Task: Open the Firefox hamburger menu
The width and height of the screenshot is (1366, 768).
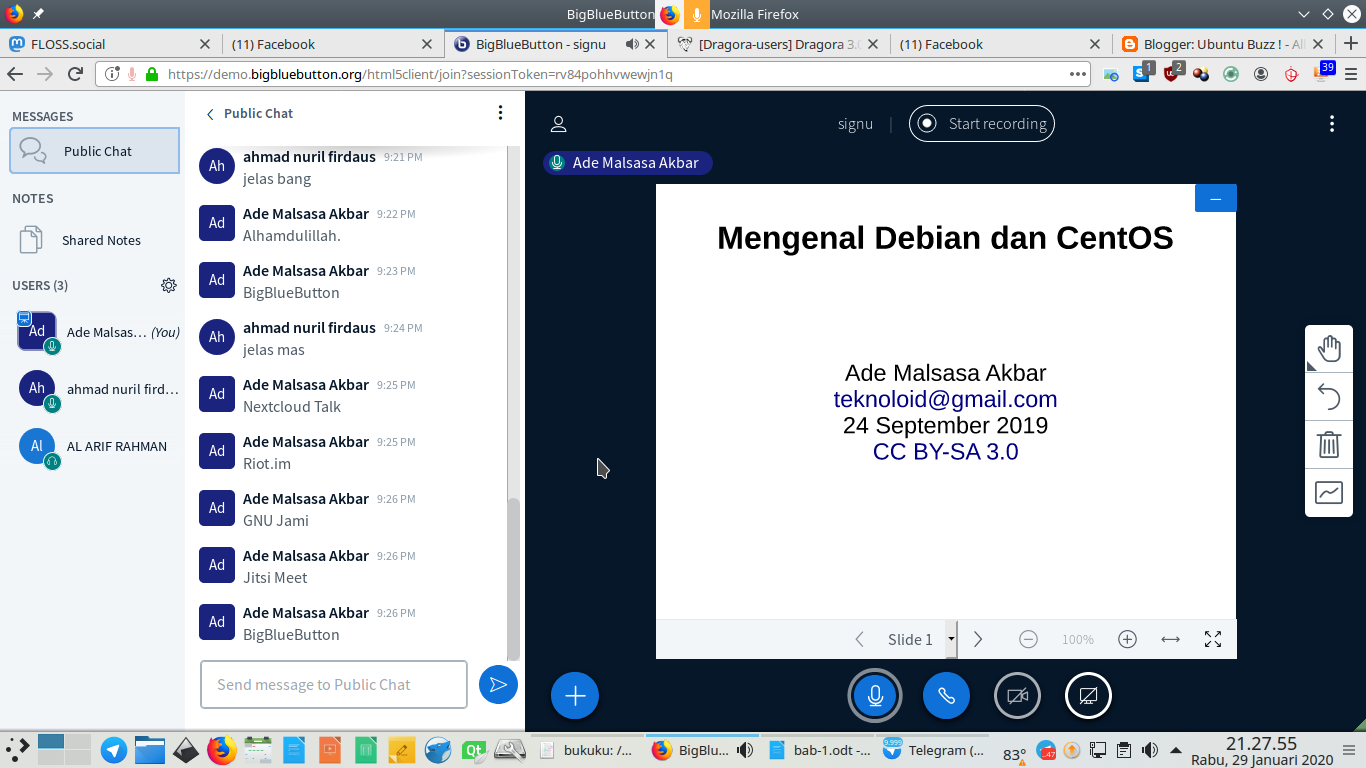Action: 1351,74
